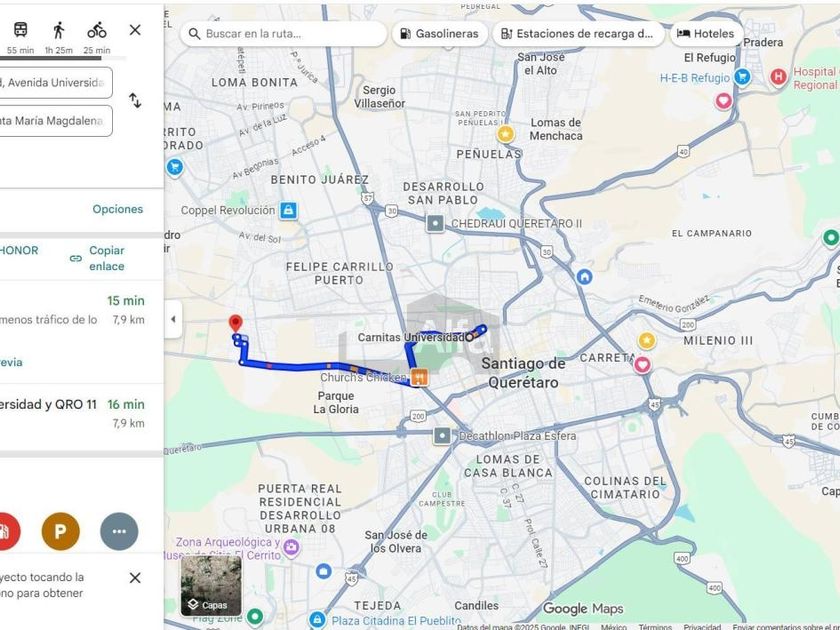
Task: Click the Decathlon Plaza Esfera marker icon
Action: [442, 436]
